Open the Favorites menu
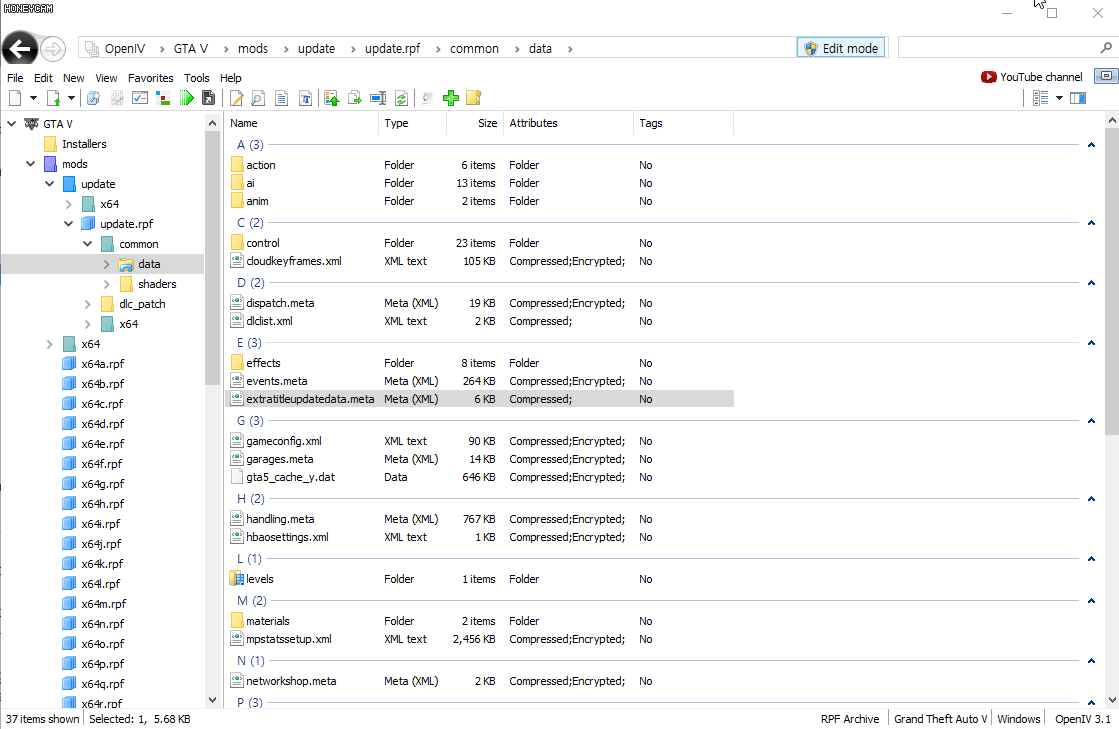Viewport: 1119px width, 729px height. (151, 78)
